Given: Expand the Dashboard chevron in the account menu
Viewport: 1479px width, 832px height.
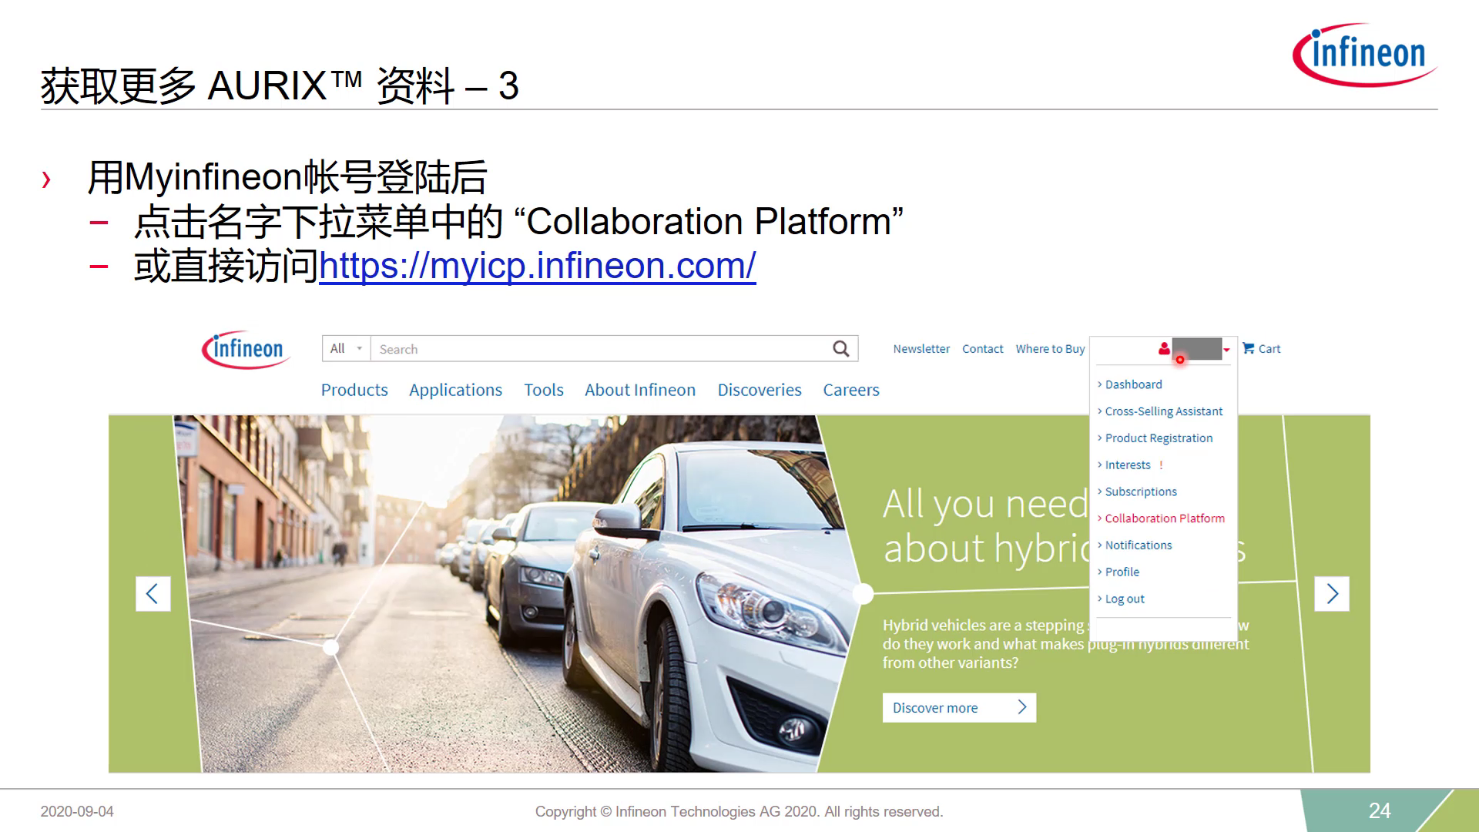Looking at the screenshot, I should [1099, 384].
